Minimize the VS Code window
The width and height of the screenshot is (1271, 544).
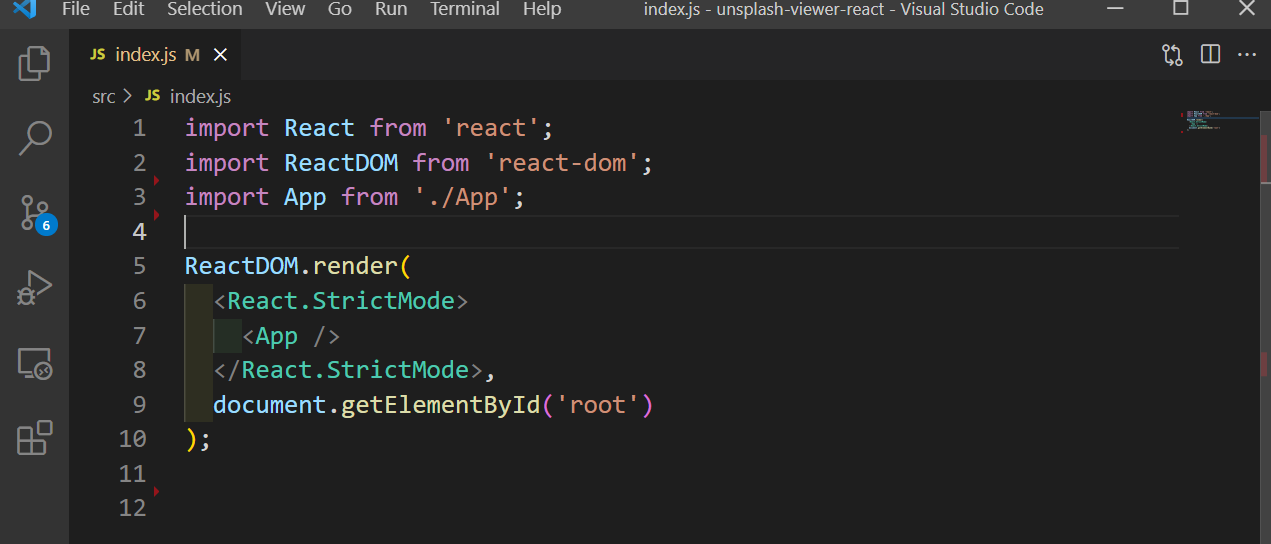tap(1117, 10)
